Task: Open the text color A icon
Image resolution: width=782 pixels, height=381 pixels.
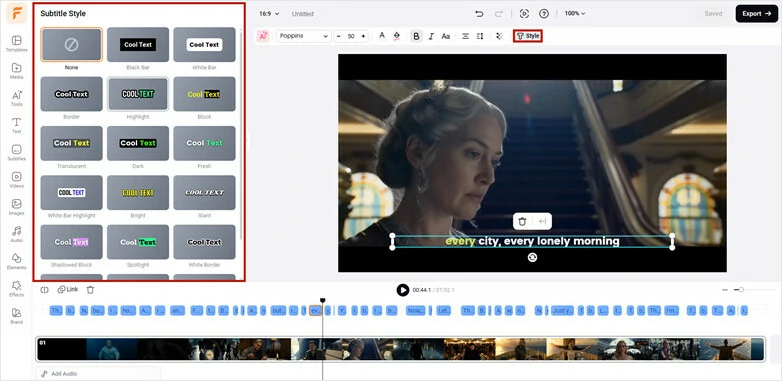Action: click(x=382, y=36)
